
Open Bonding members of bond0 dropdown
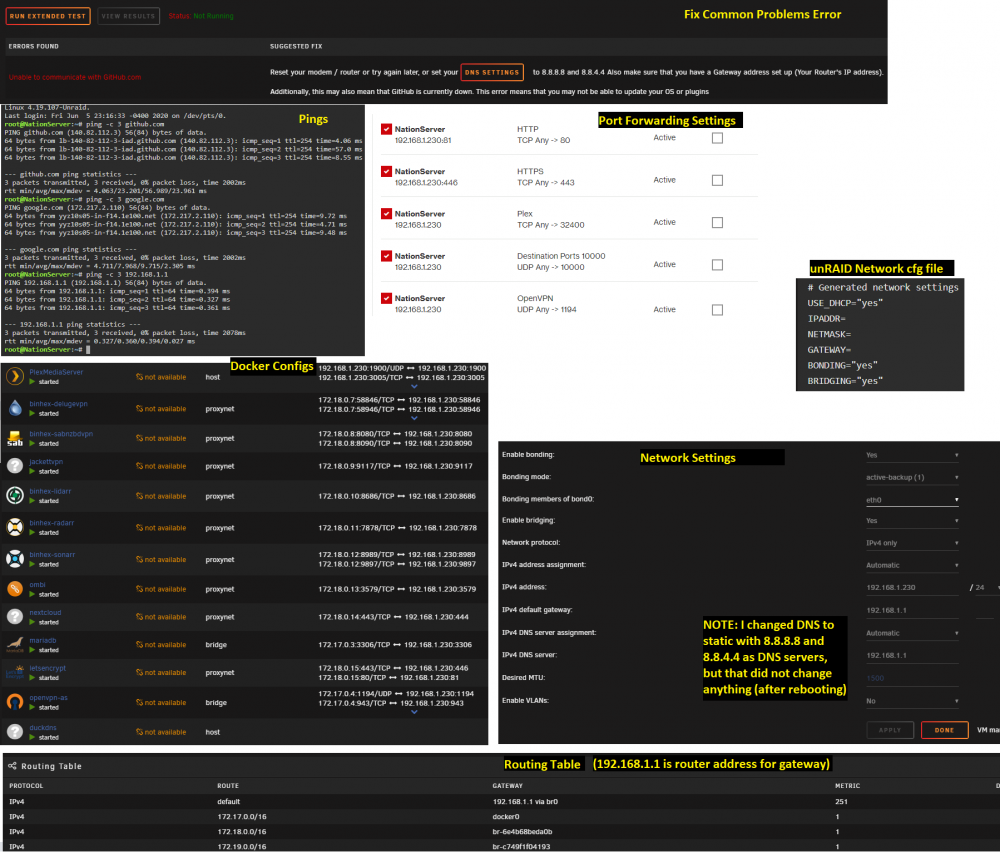(912, 500)
